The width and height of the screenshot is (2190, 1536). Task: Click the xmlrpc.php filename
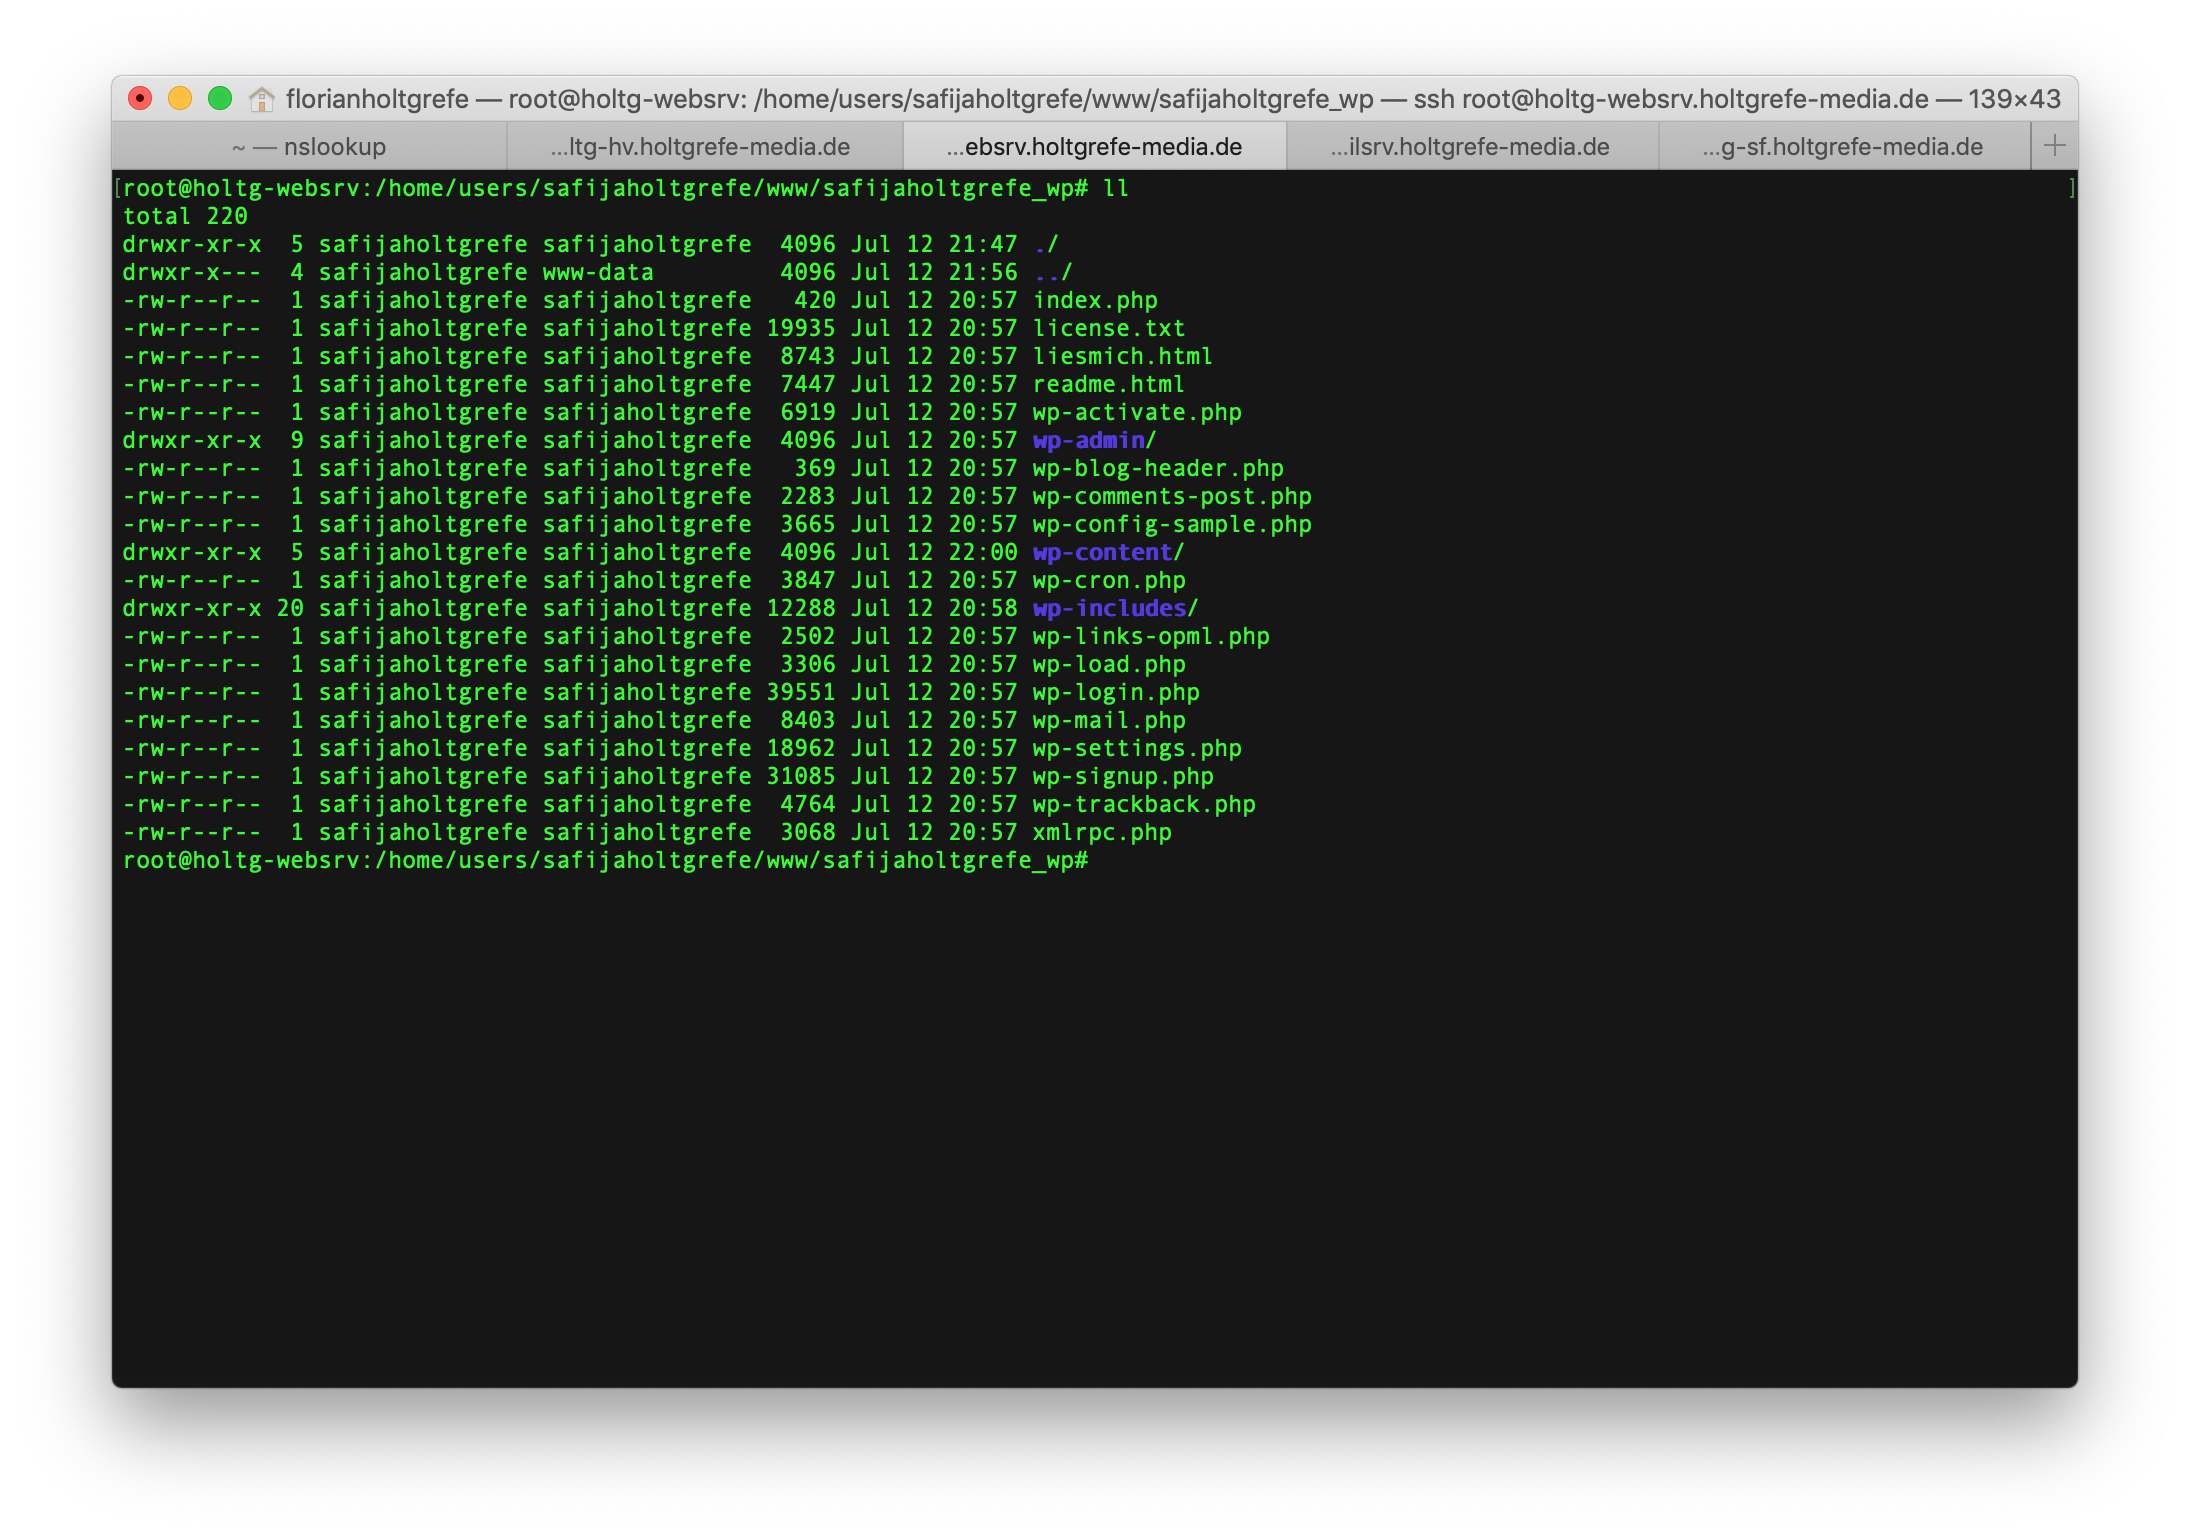[1102, 832]
